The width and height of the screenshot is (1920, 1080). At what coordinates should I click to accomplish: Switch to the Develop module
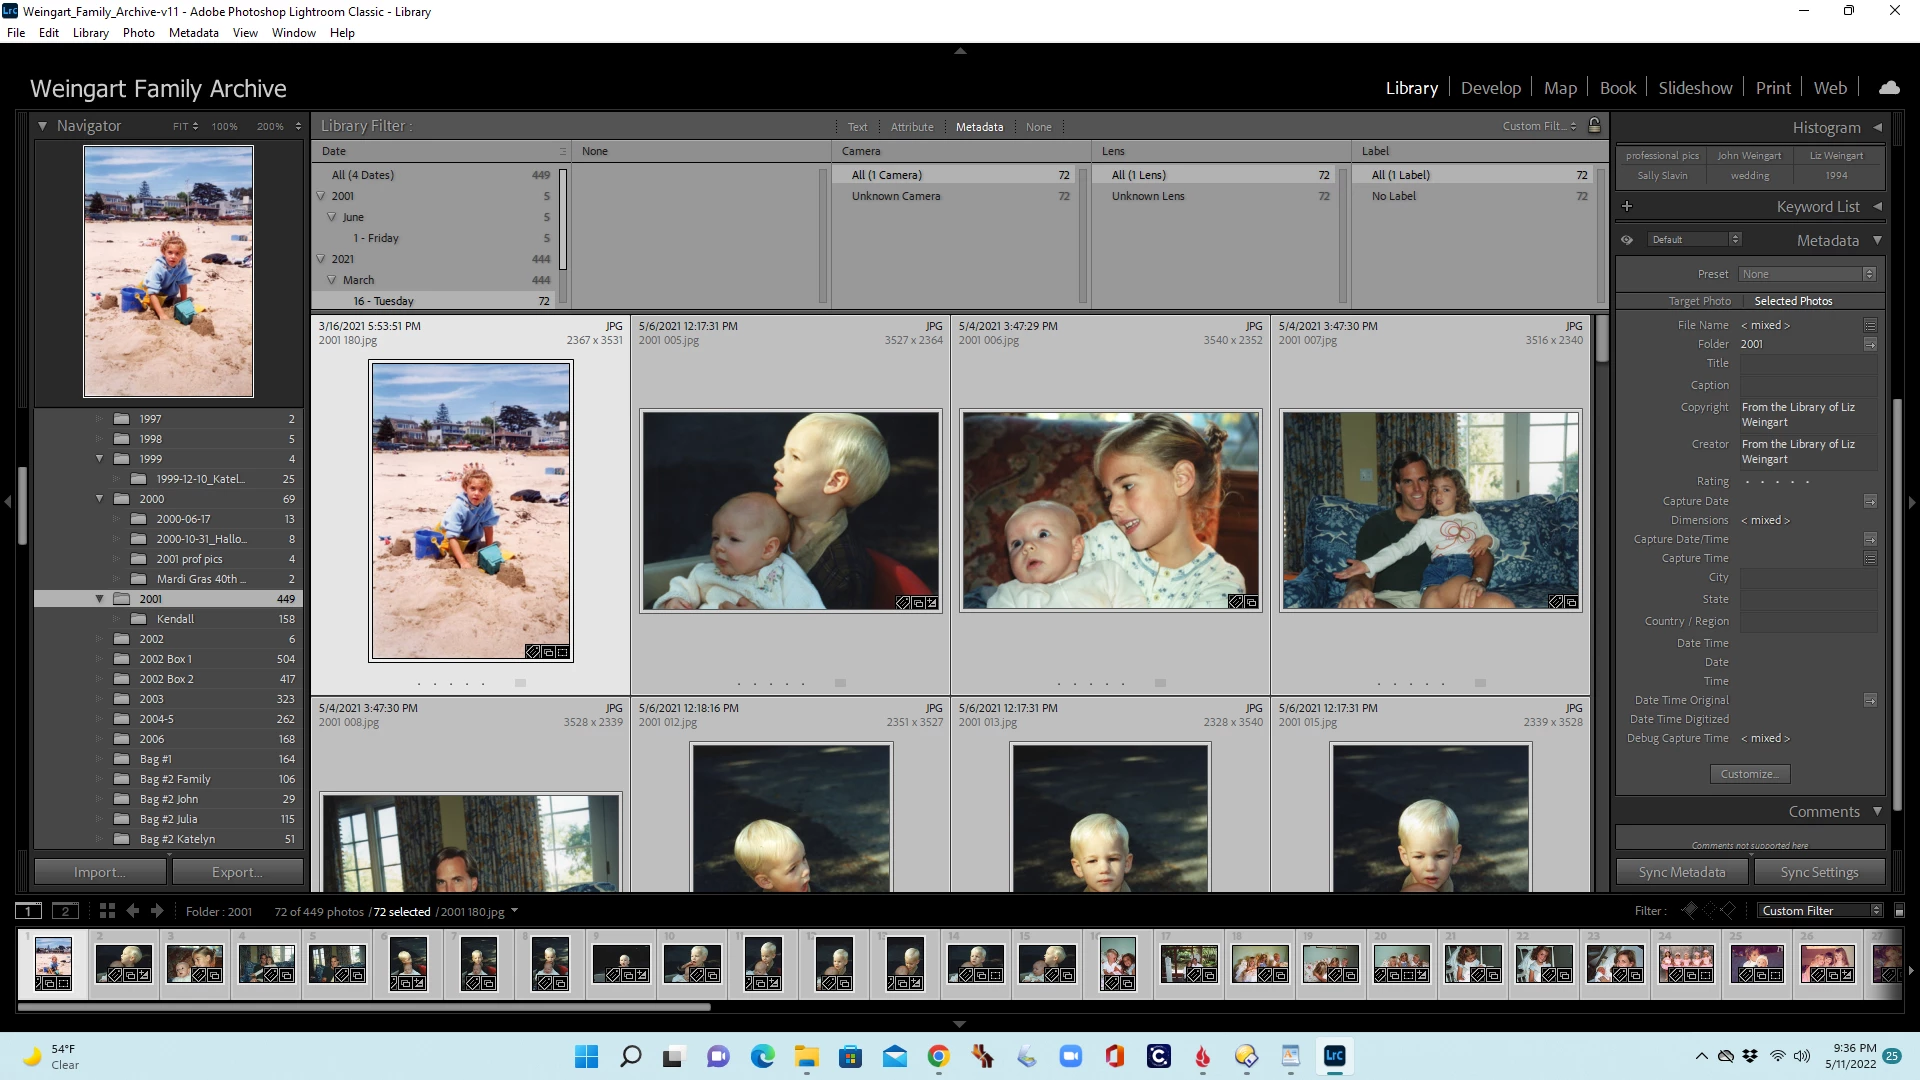click(x=1490, y=88)
